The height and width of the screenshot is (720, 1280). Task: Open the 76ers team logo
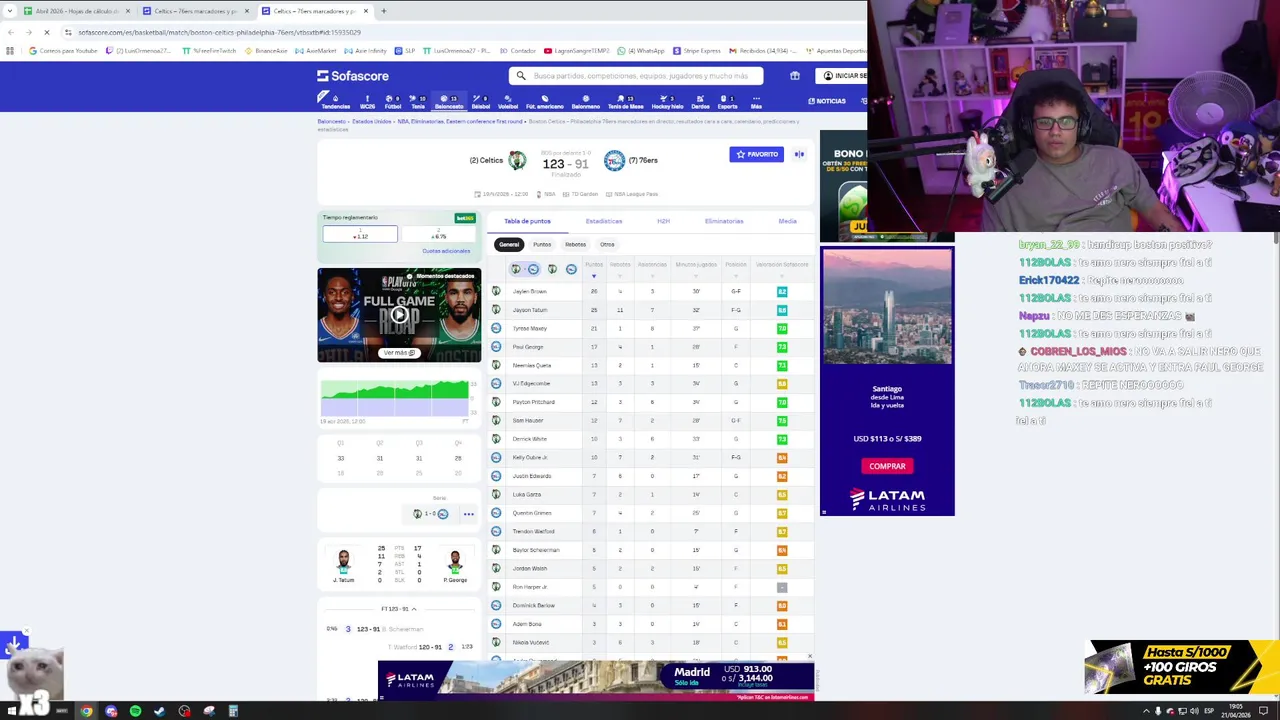point(614,160)
